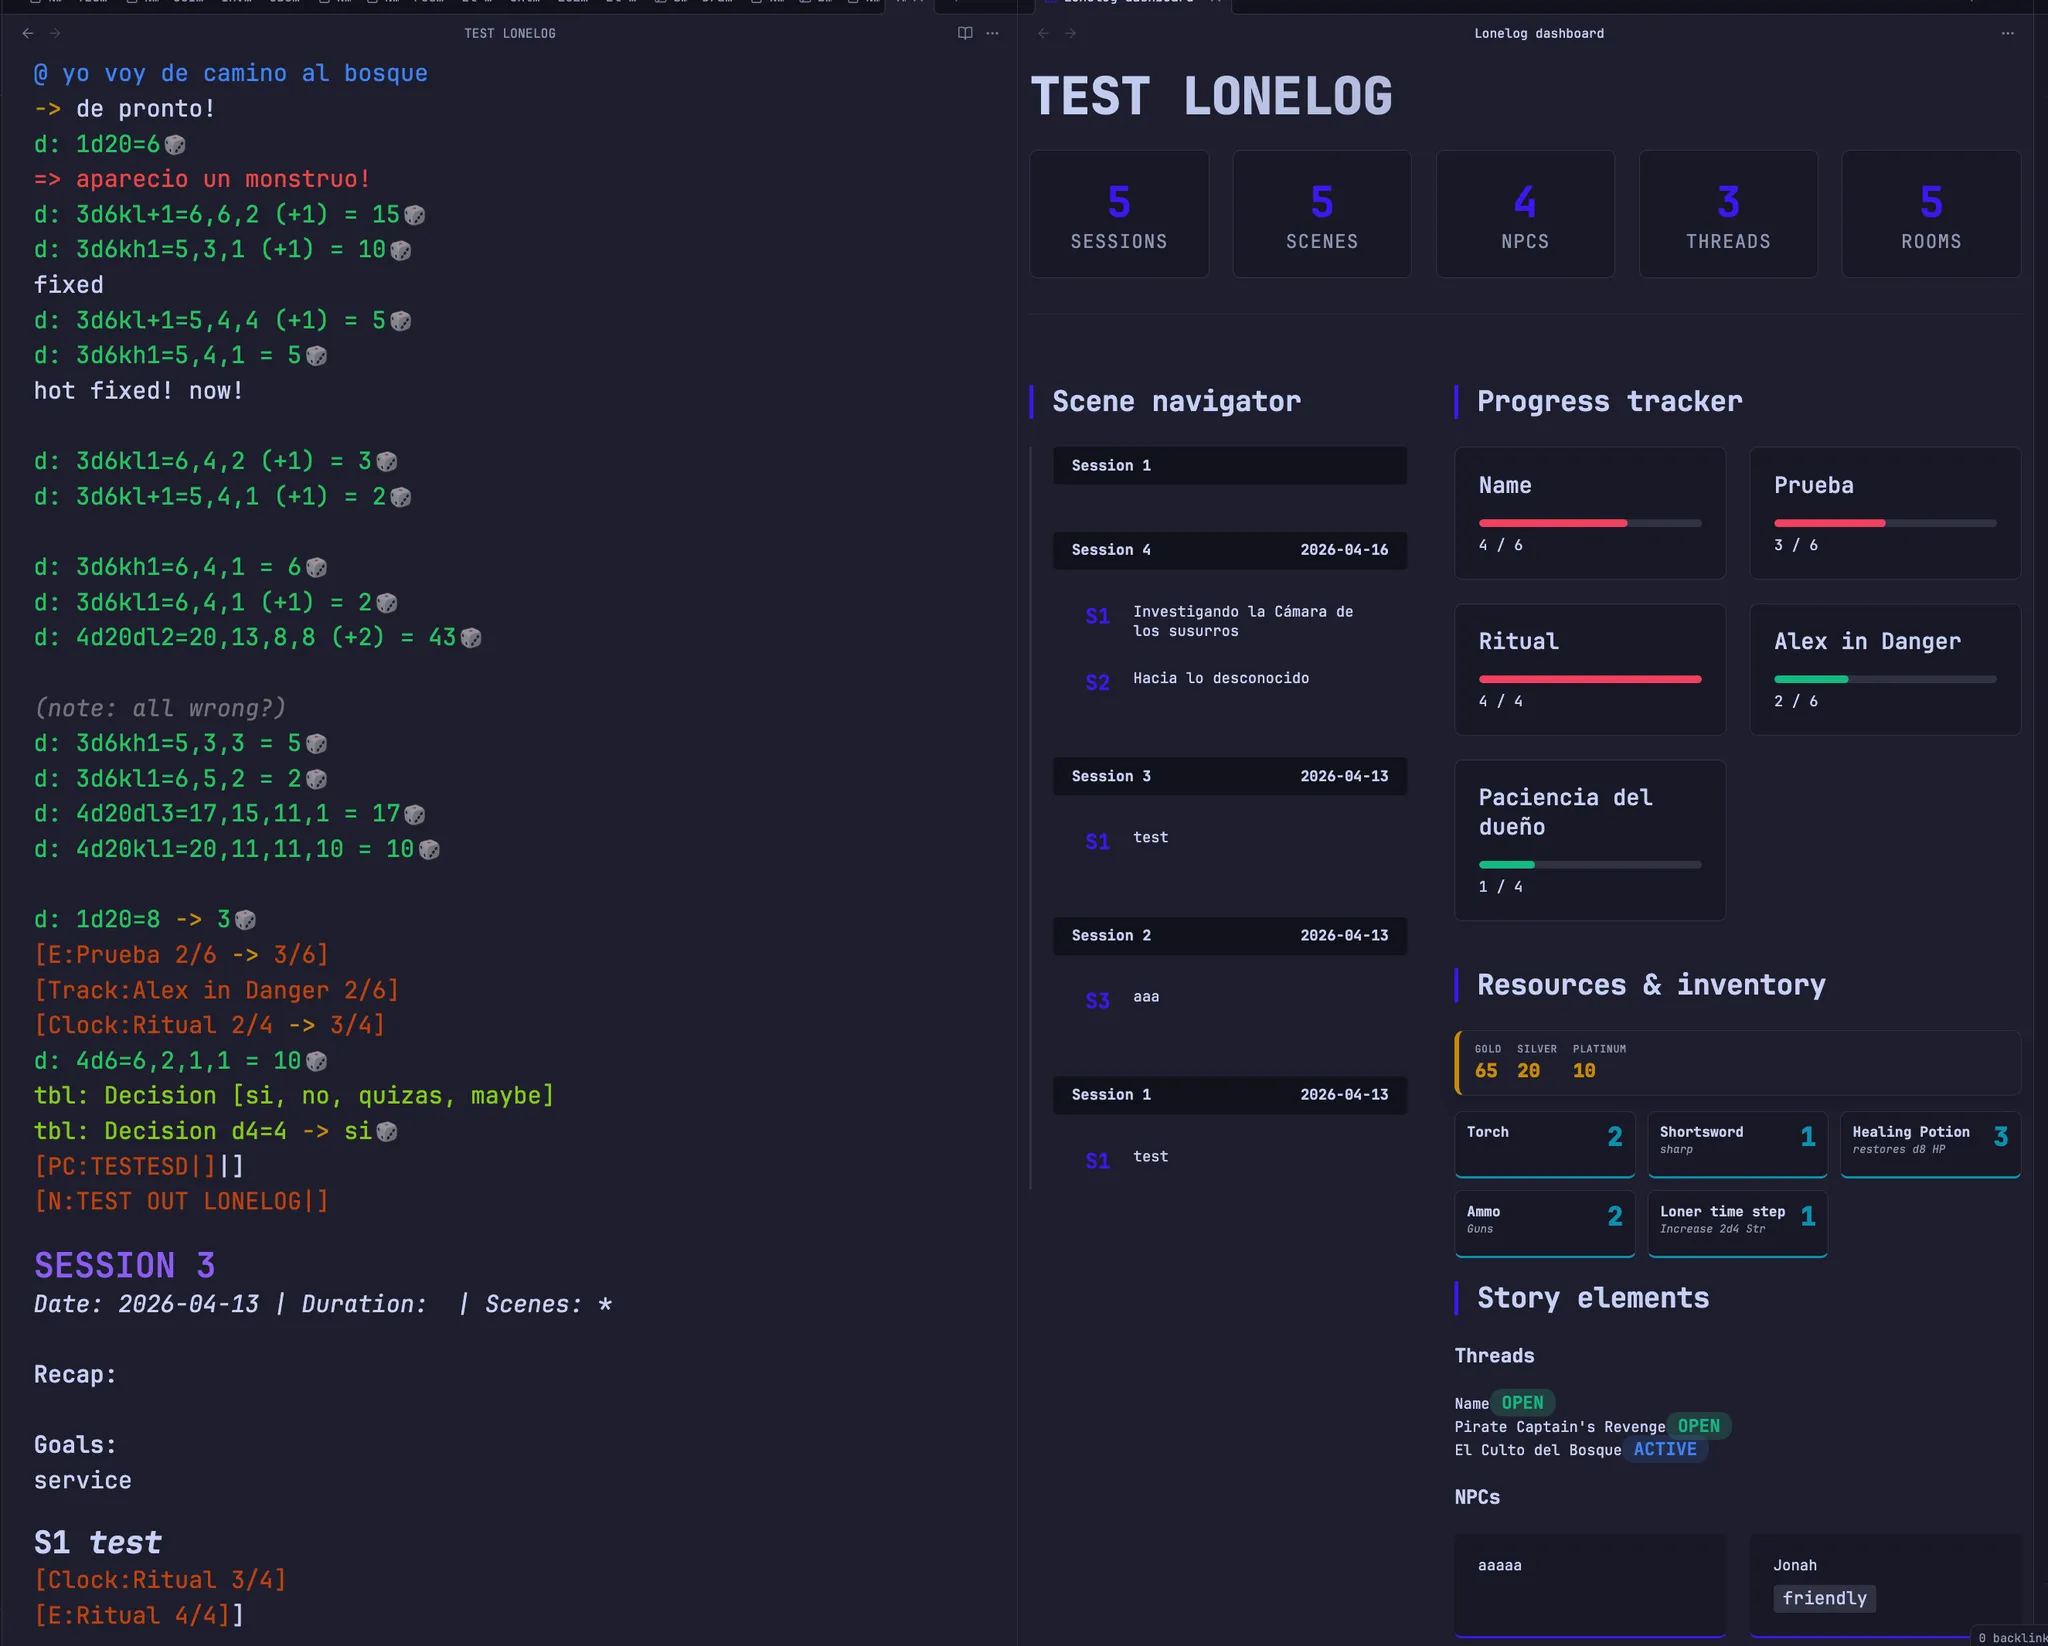Click dice icon on 1d20=8 -> 3 line
This screenshot has height=1646, width=2048.
[x=245, y=920]
